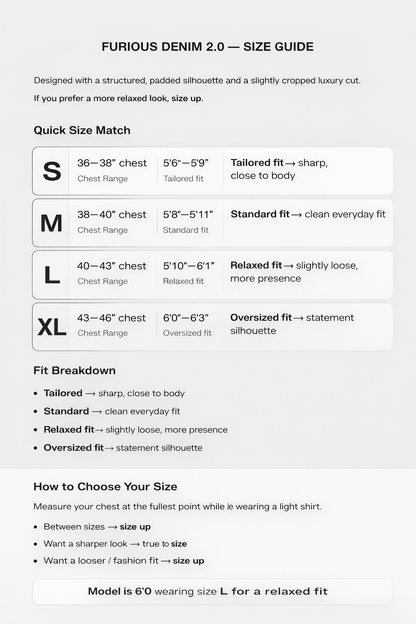
Task: Click the 43–46" chest measurement
Action: (x=111, y=318)
